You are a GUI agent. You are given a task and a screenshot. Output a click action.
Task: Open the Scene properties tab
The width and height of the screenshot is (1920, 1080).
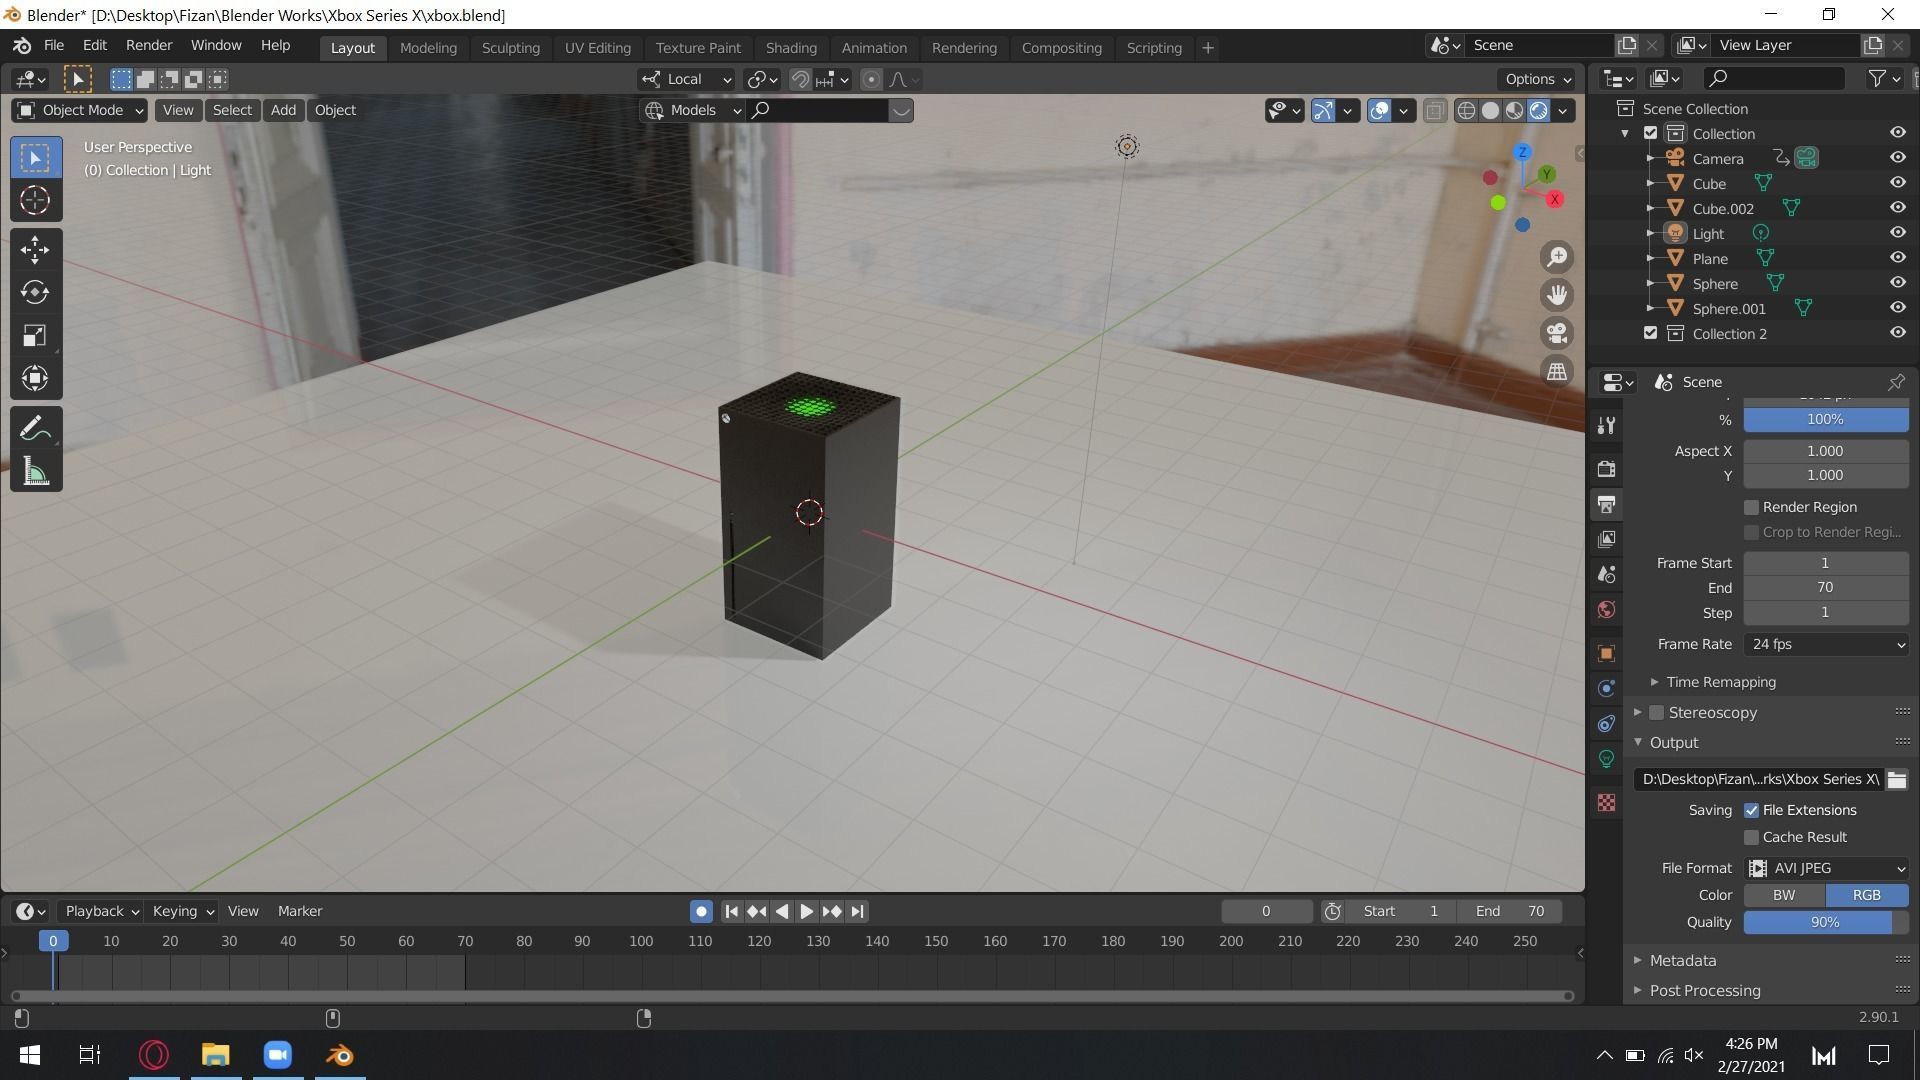click(1606, 574)
